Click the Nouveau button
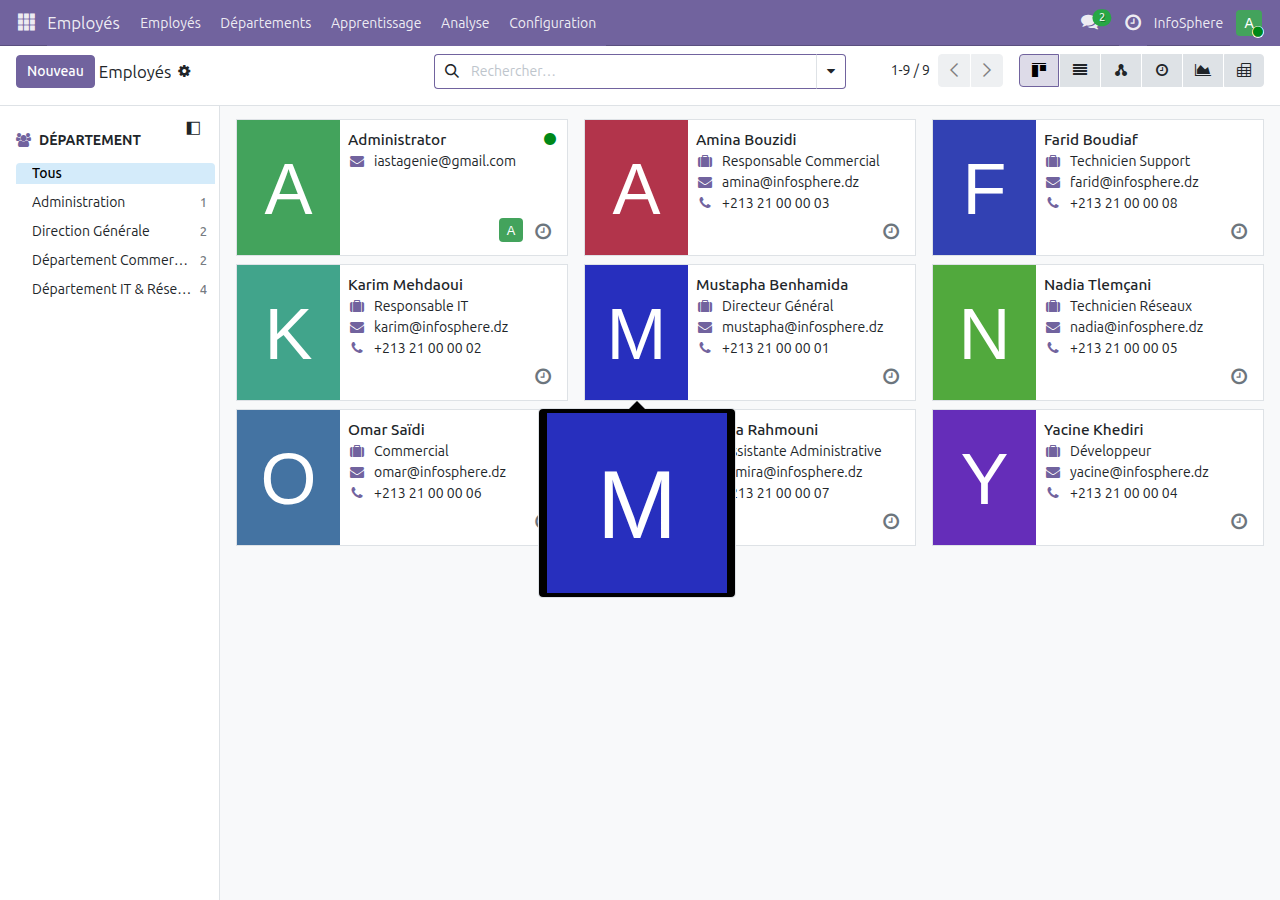 pos(55,71)
